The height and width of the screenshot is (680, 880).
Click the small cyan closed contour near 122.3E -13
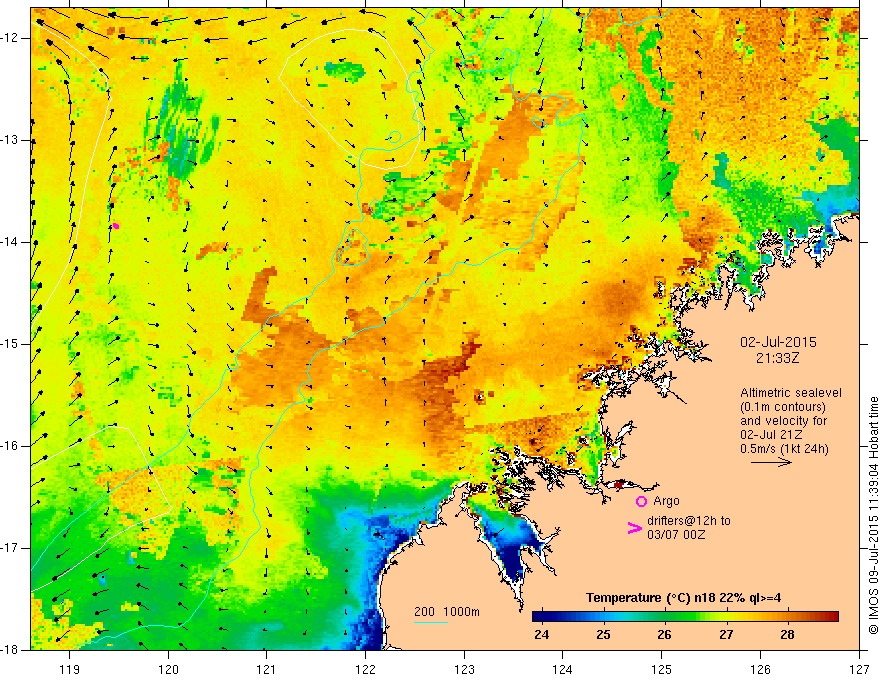pyautogui.click(x=395, y=136)
